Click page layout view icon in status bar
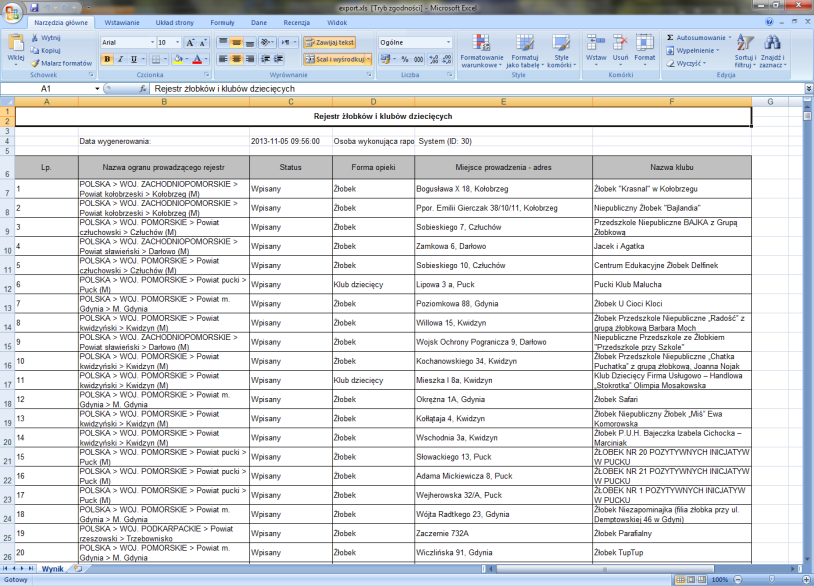The width and height of the screenshot is (814, 586). pyautogui.click(x=691, y=579)
